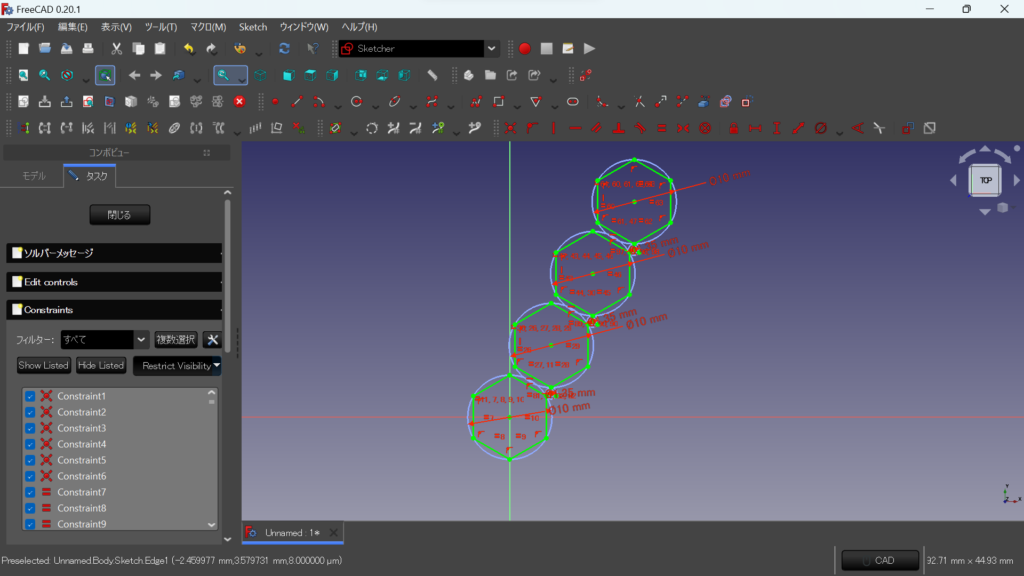Uncheck the Constraint8 checkbox

pyautogui.click(x=30, y=508)
